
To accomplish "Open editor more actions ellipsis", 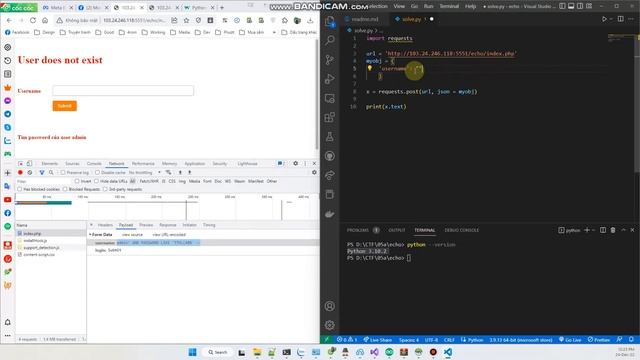I will coord(632,19).
